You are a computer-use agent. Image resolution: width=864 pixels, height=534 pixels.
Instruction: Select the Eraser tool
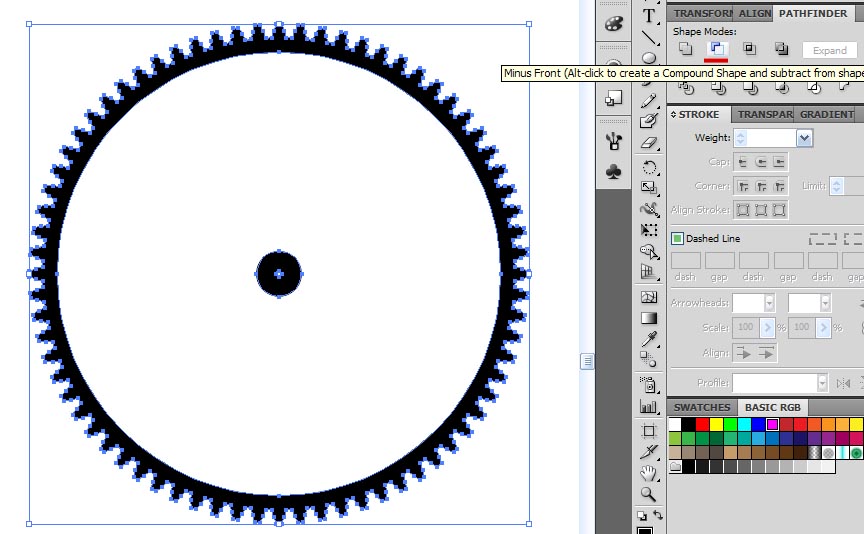pos(649,142)
